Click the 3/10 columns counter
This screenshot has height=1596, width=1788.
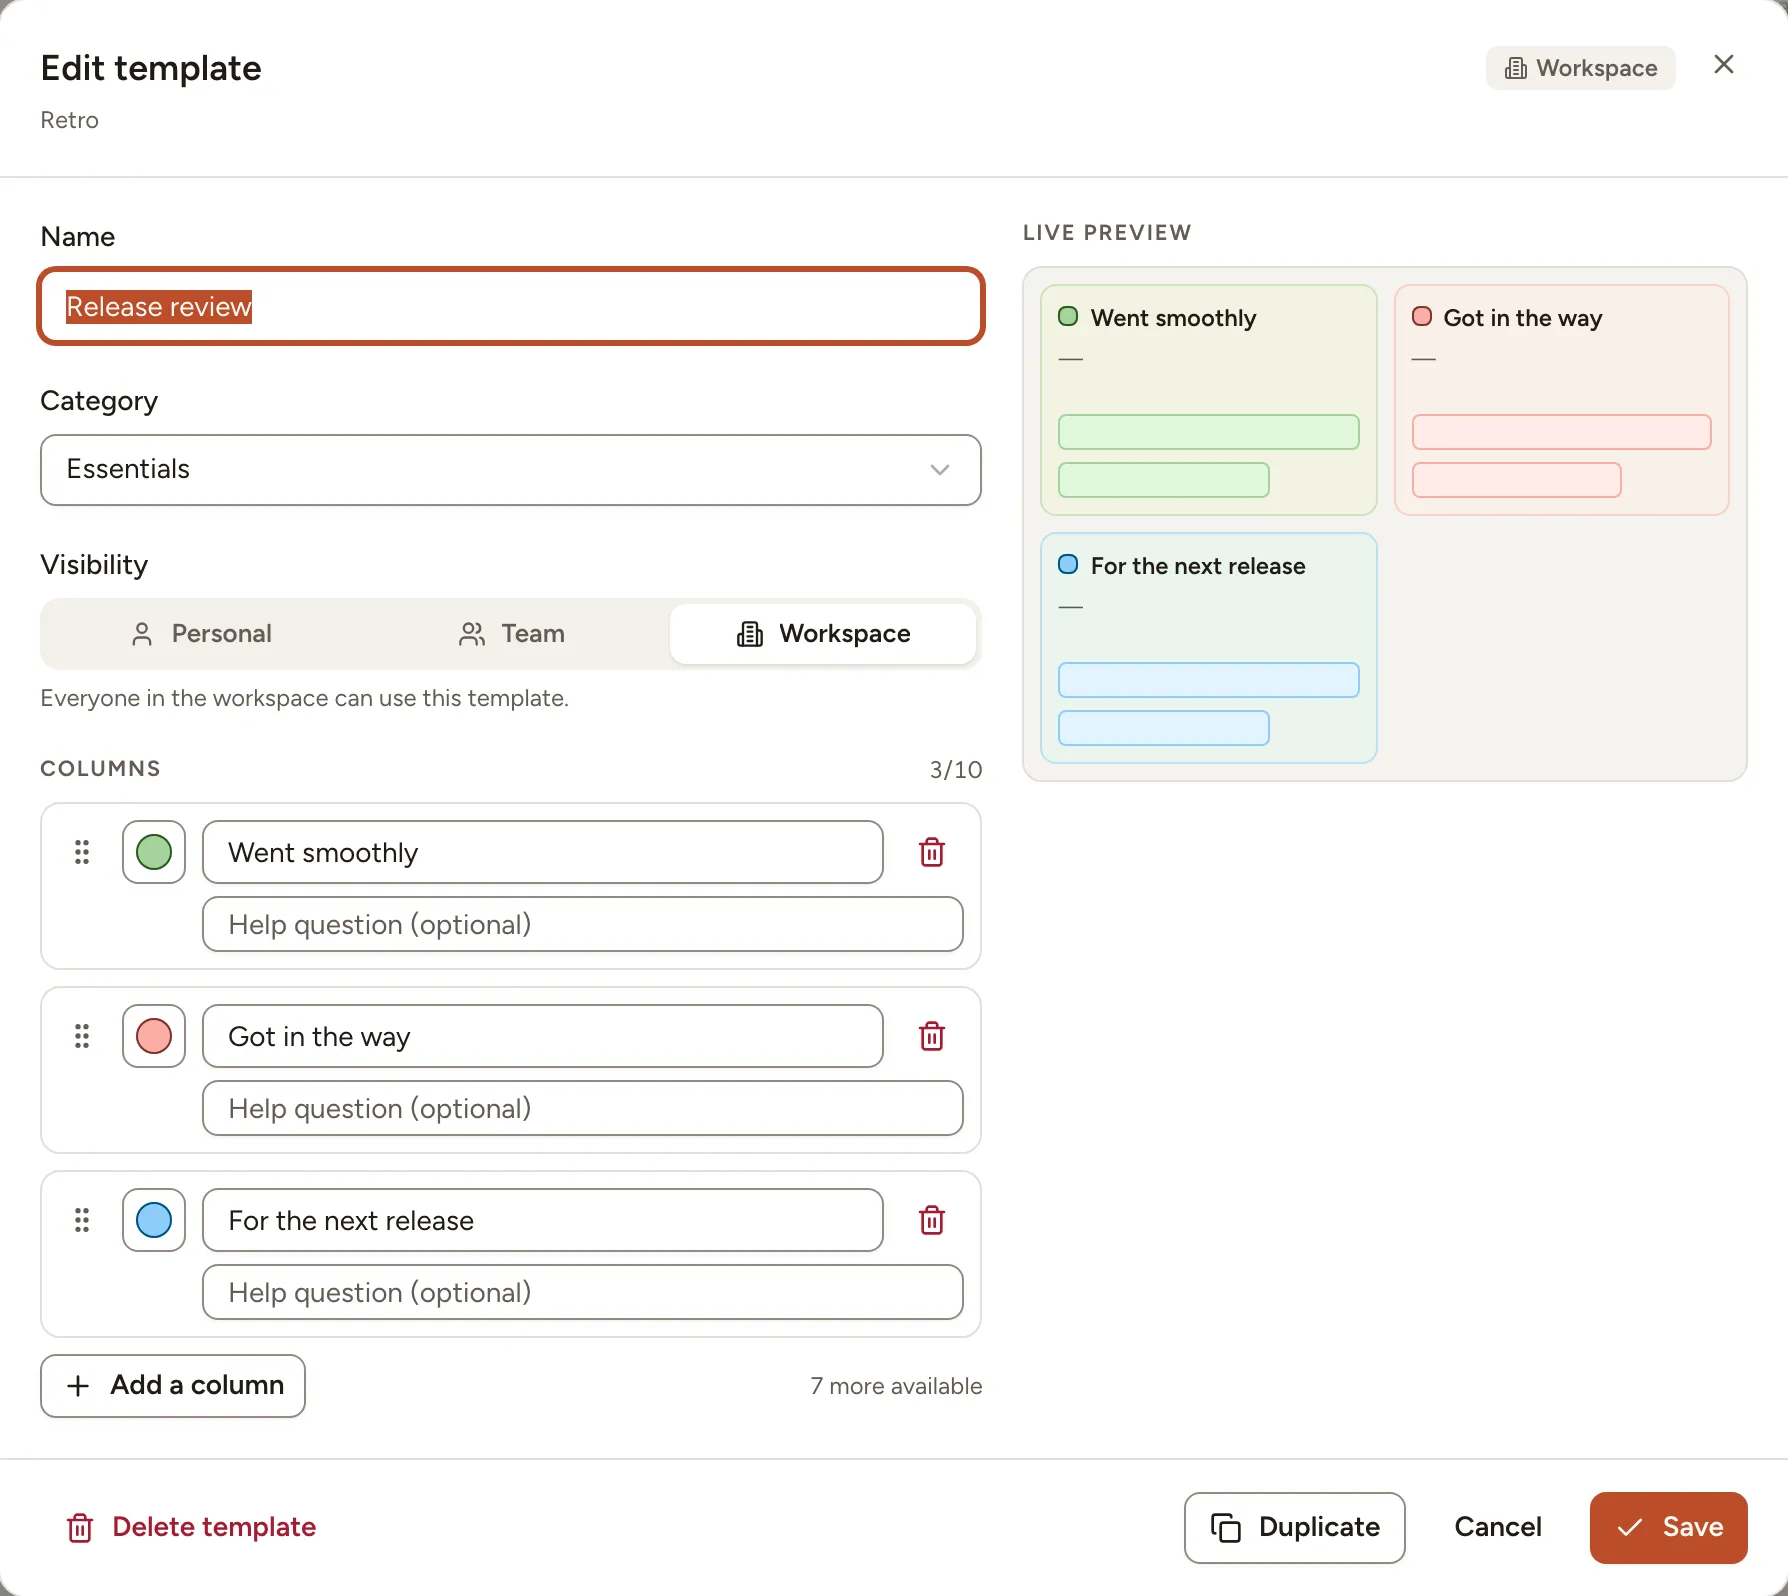(x=956, y=770)
